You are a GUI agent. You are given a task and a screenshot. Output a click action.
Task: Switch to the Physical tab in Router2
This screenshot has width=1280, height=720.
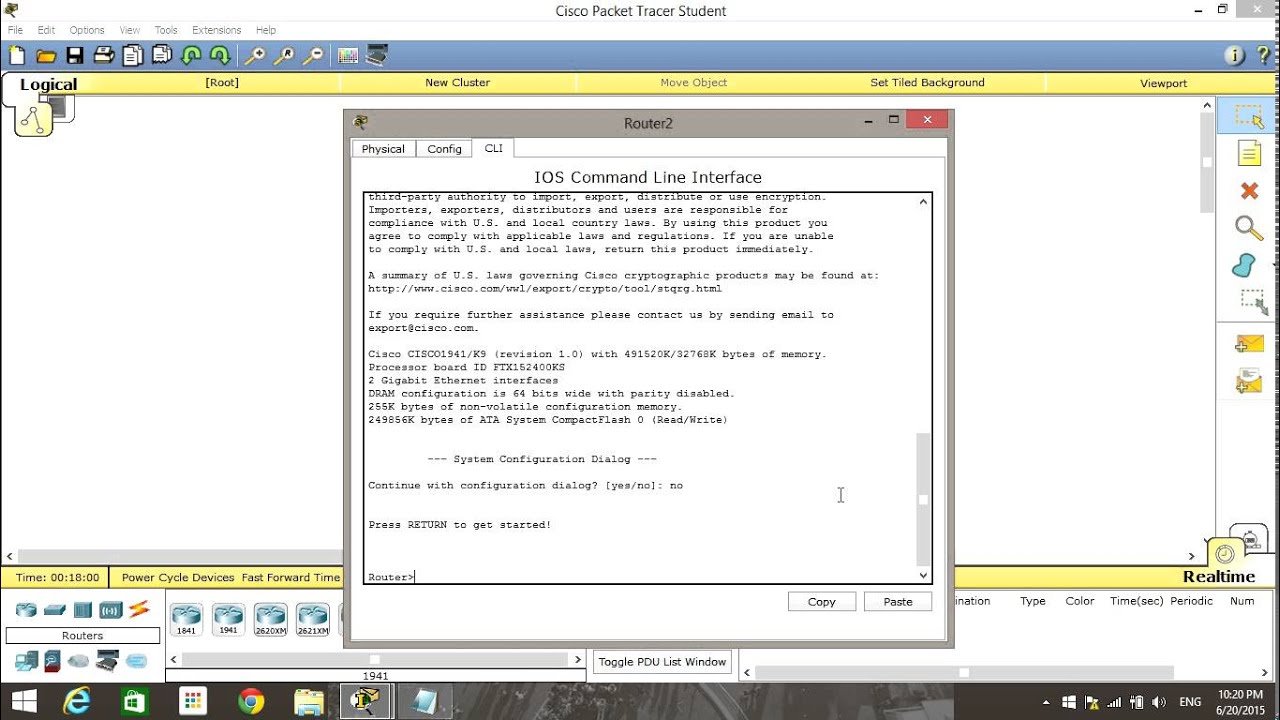pos(383,149)
